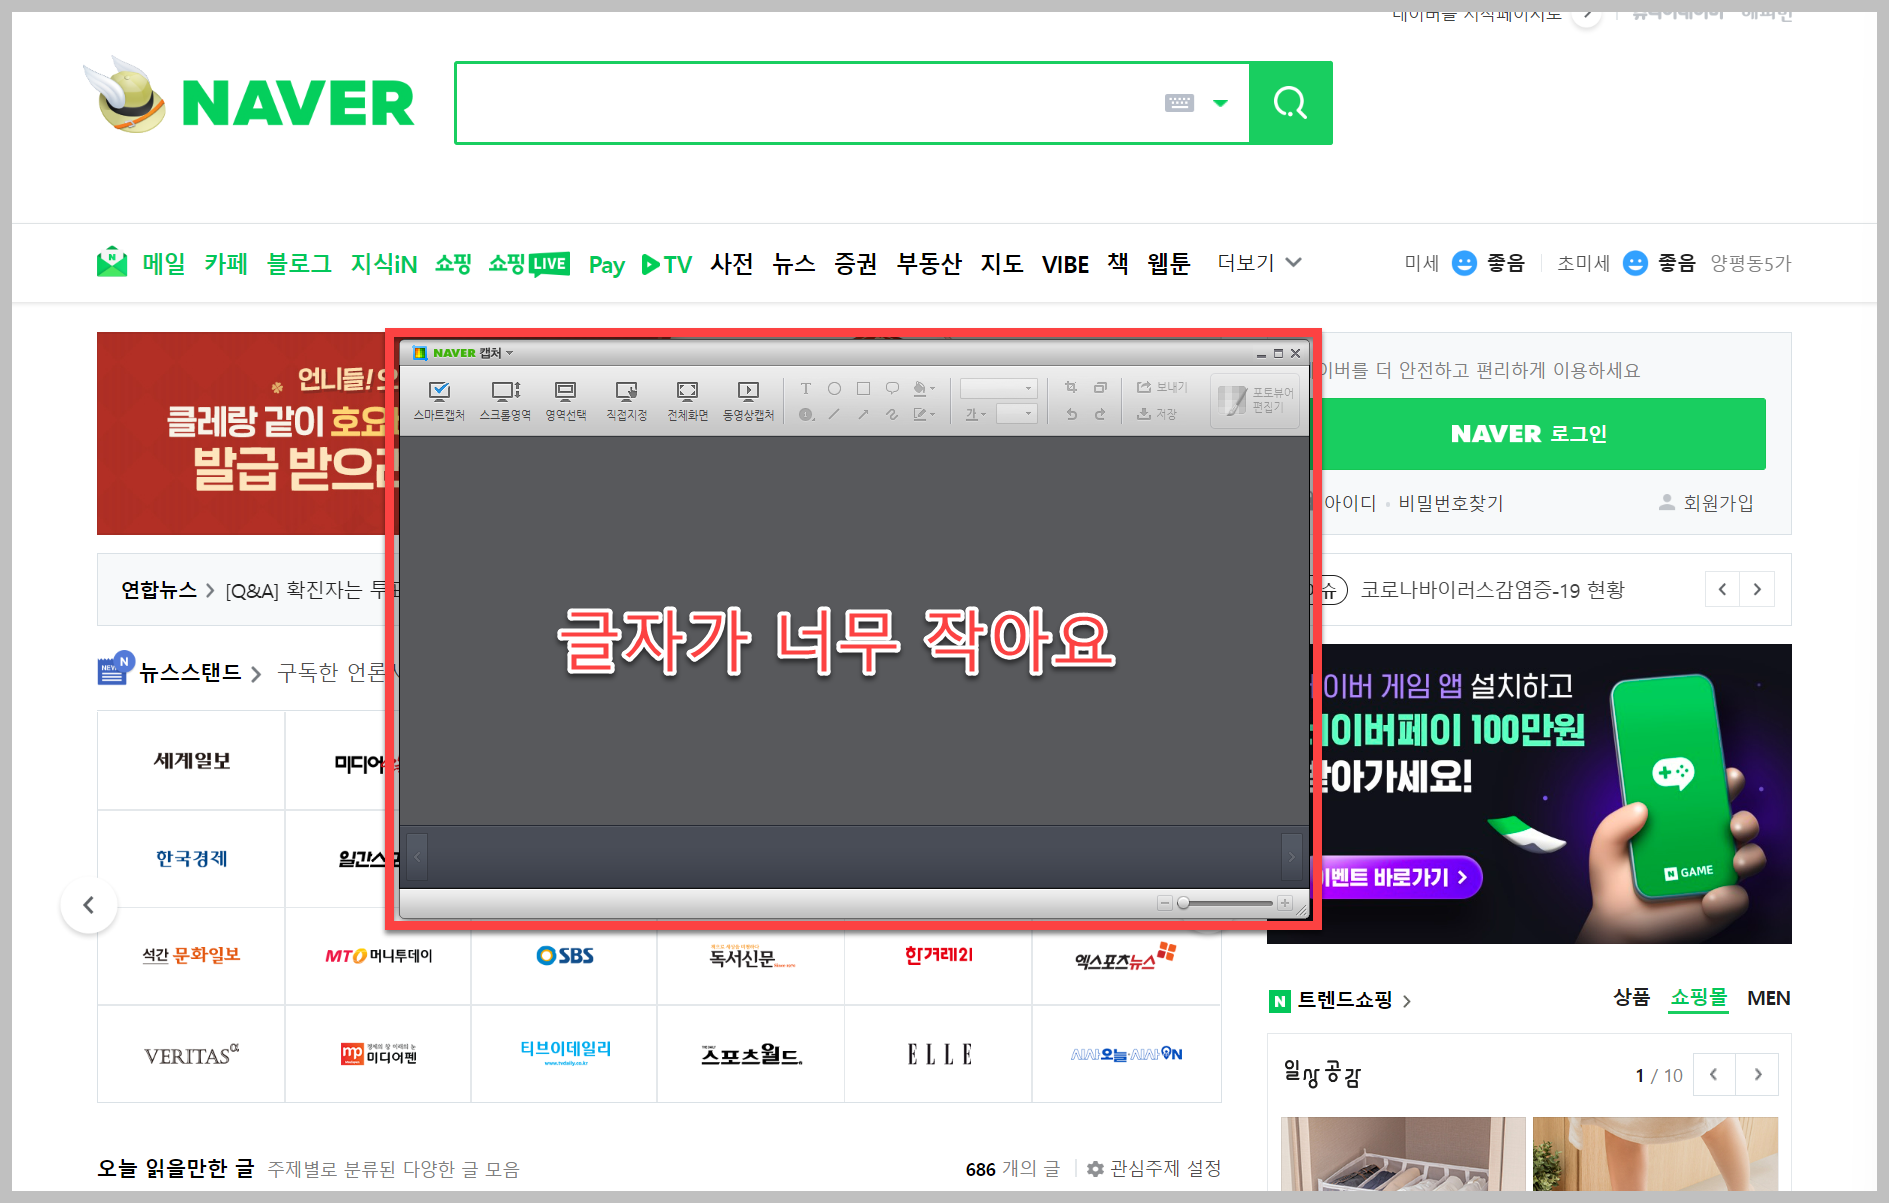Screen dimensions: 1889x1203
Task: Click 보내기 send button
Action: [x=1162, y=387]
